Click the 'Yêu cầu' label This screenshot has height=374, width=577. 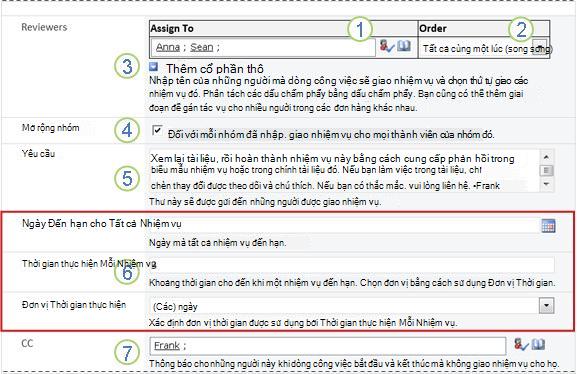(38, 154)
